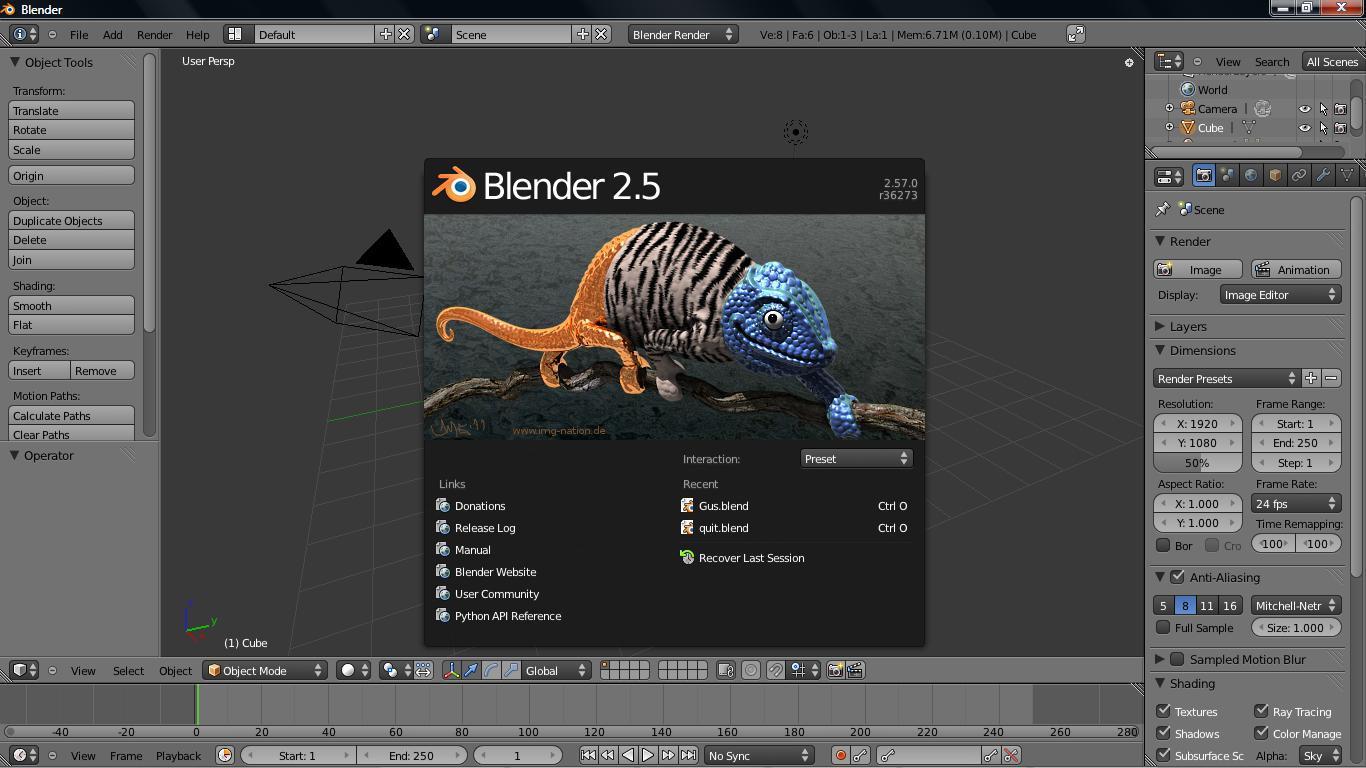The width and height of the screenshot is (1366, 768).
Task: Enable the snap magnet in the 3D view header
Action: pos(775,670)
